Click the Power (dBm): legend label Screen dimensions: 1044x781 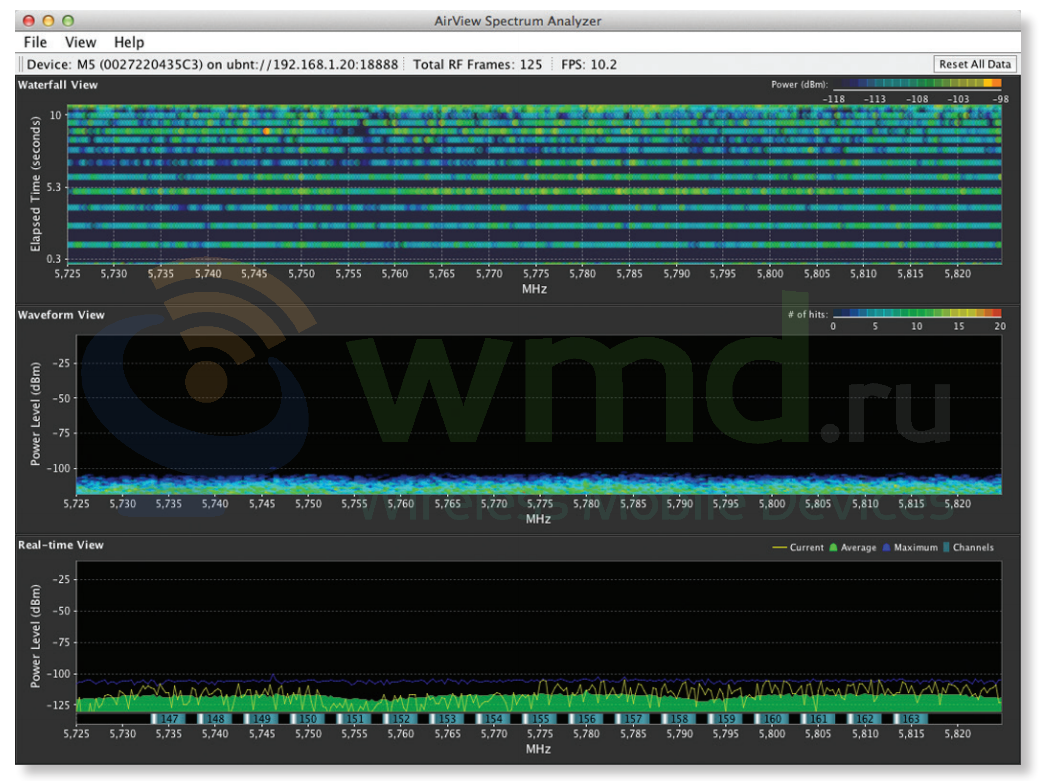click(799, 85)
